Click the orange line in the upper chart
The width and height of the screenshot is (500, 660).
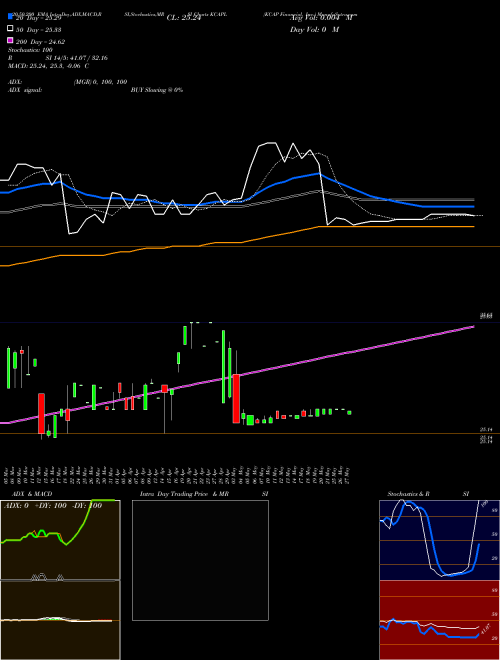click(237, 243)
